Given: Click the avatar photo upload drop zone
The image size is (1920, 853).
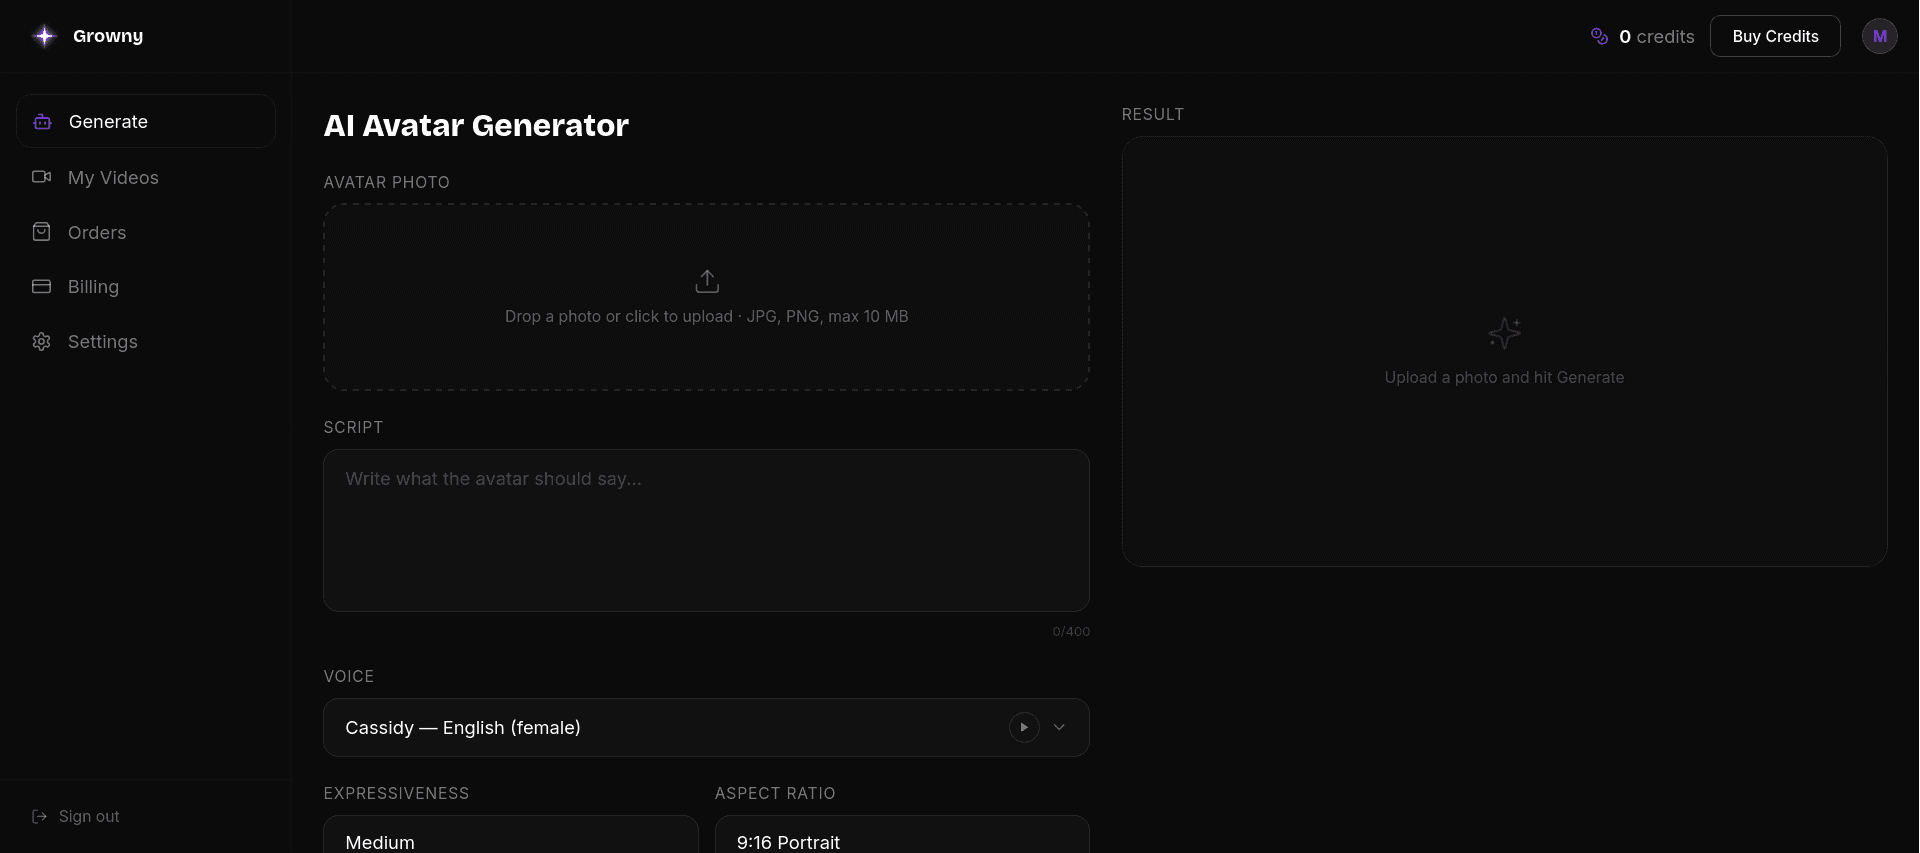Looking at the screenshot, I should 706,297.
